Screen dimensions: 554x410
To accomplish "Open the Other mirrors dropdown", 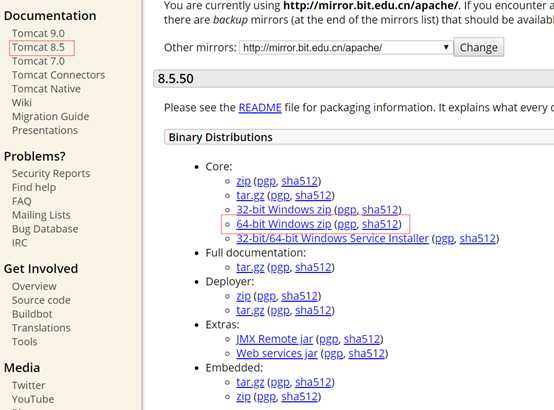I will pos(346,48).
